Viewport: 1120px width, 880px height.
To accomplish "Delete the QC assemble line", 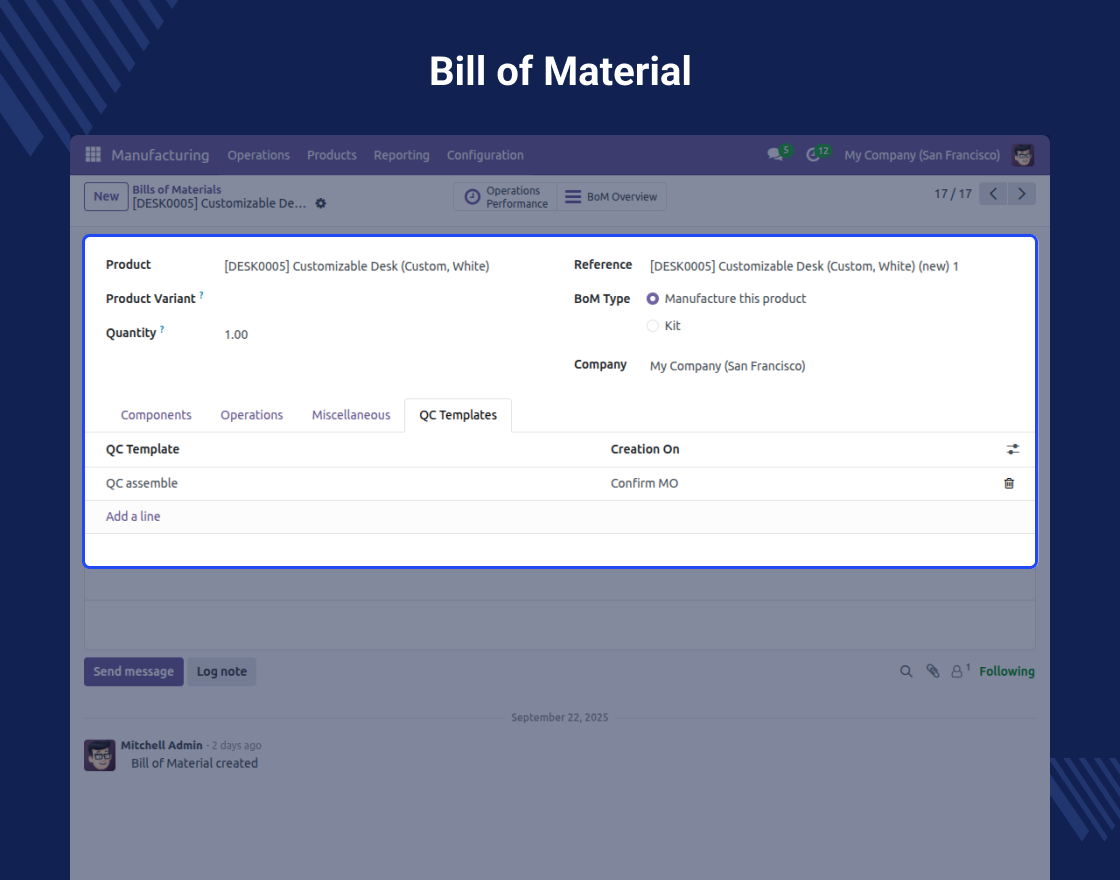I will tap(1009, 484).
